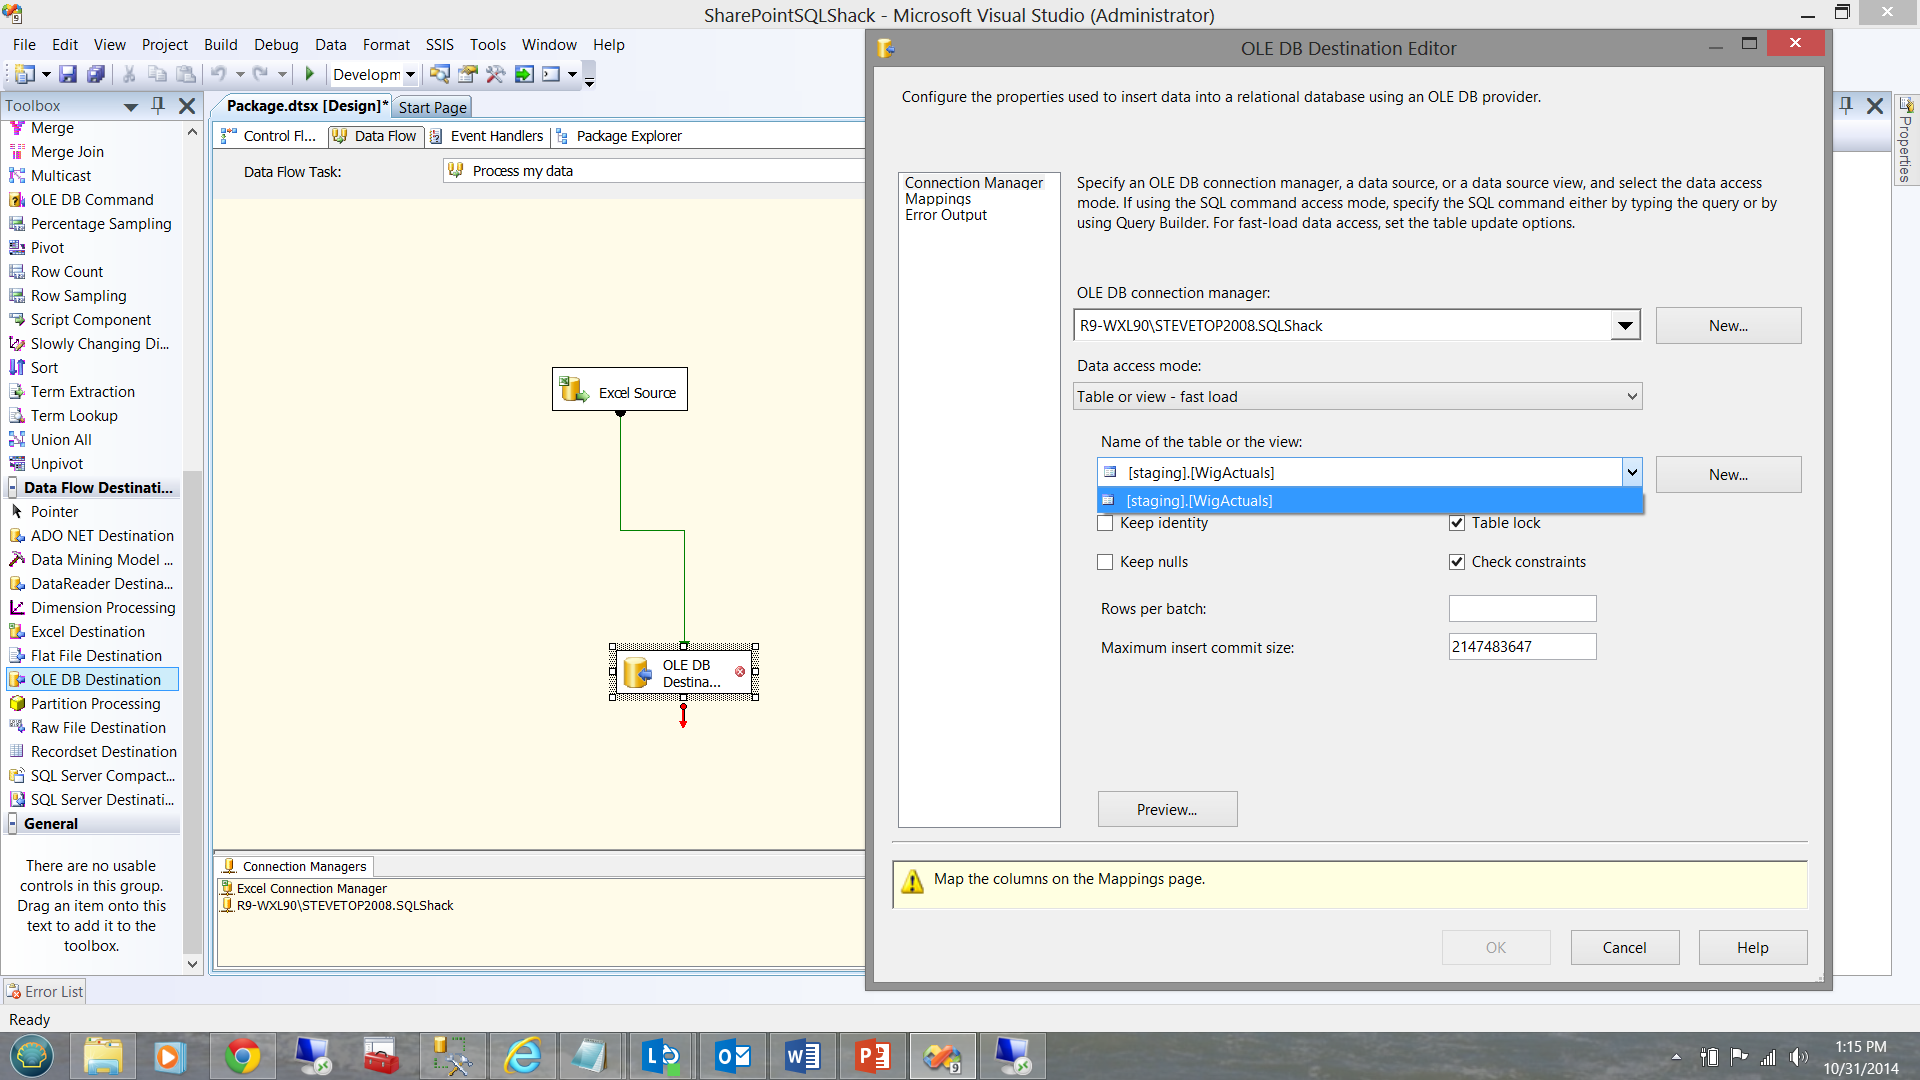Expand the Data access mode dropdown
The width and height of the screenshot is (1920, 1080).
point(1632,397)
